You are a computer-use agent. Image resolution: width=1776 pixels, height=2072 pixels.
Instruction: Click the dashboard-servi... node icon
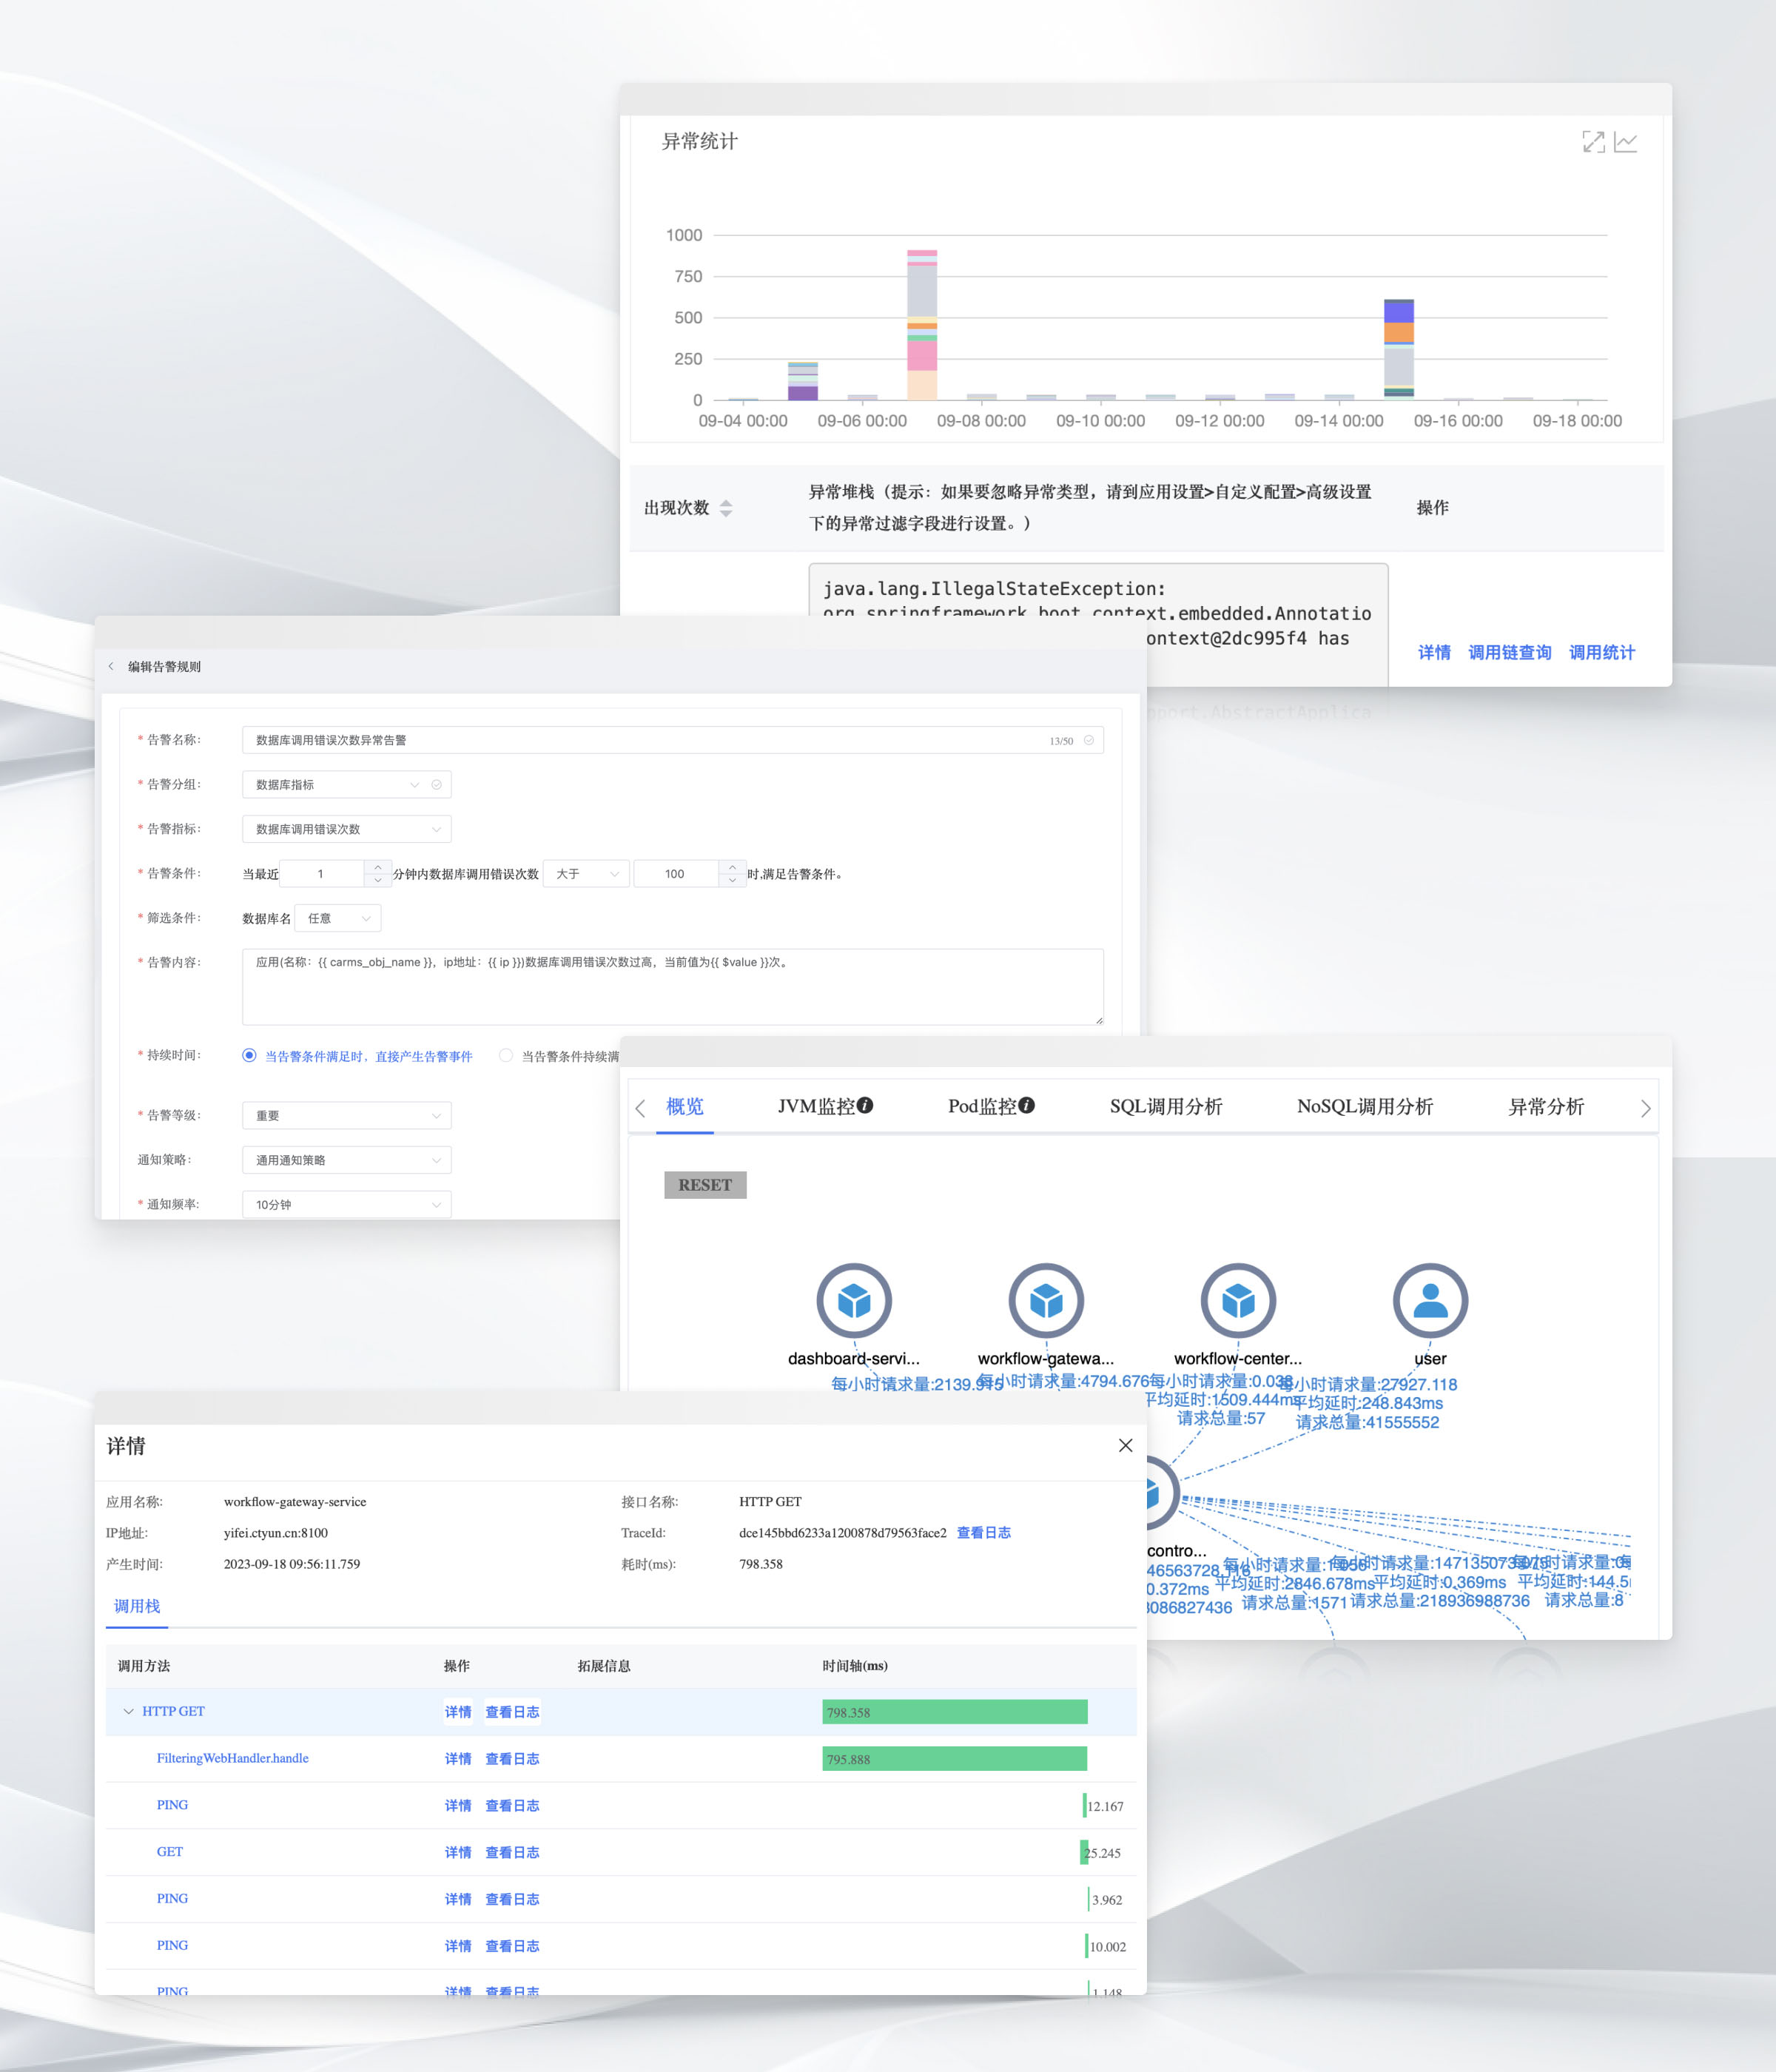(x=853, y=1300)
